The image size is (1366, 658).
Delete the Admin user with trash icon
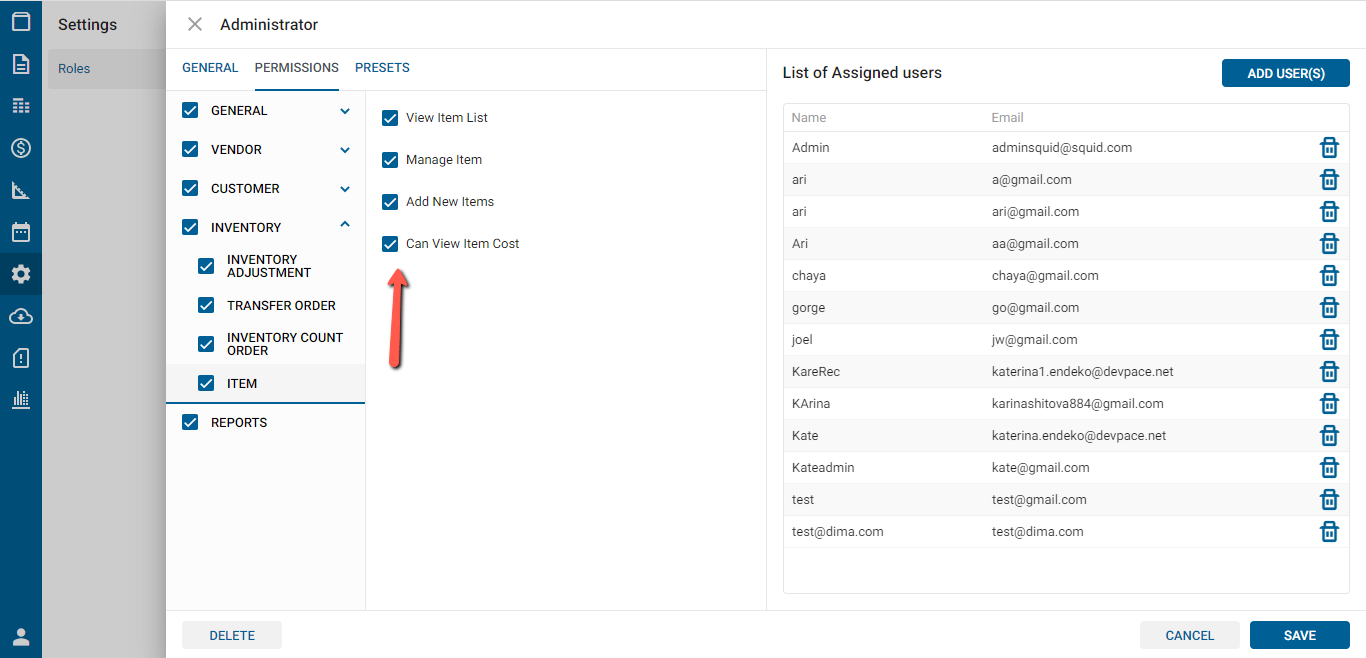pos(1329,148)
